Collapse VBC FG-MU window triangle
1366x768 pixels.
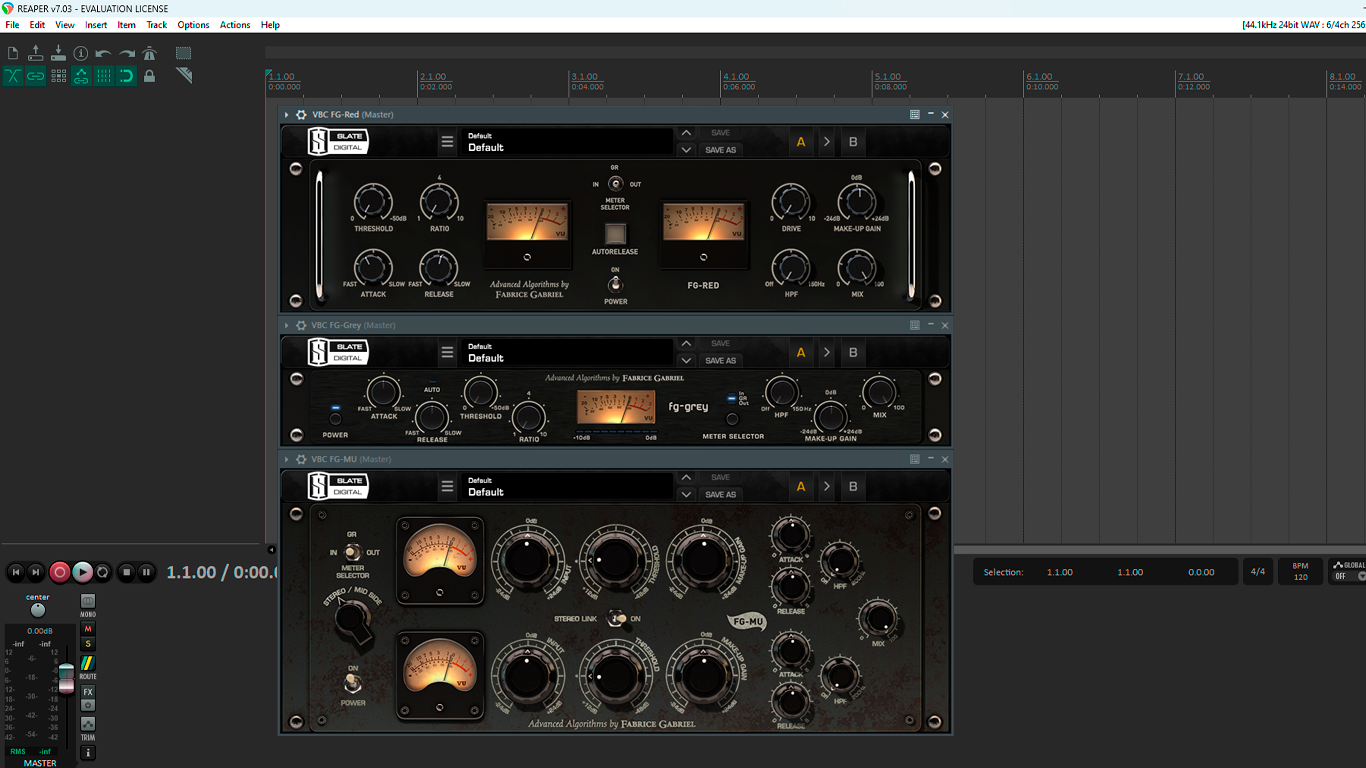[x=287, y=459]
